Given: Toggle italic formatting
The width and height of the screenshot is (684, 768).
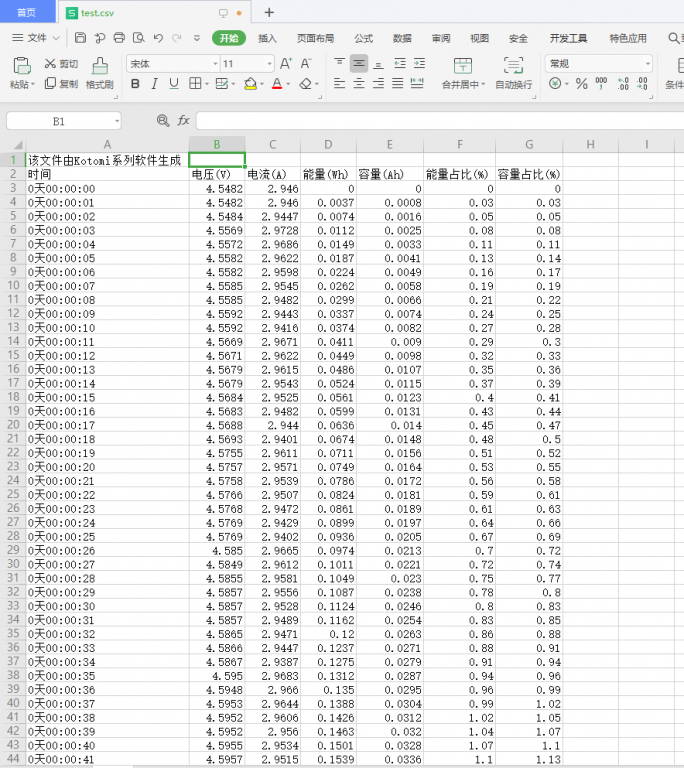Looking at the screenshot, I should click(155, 84).
